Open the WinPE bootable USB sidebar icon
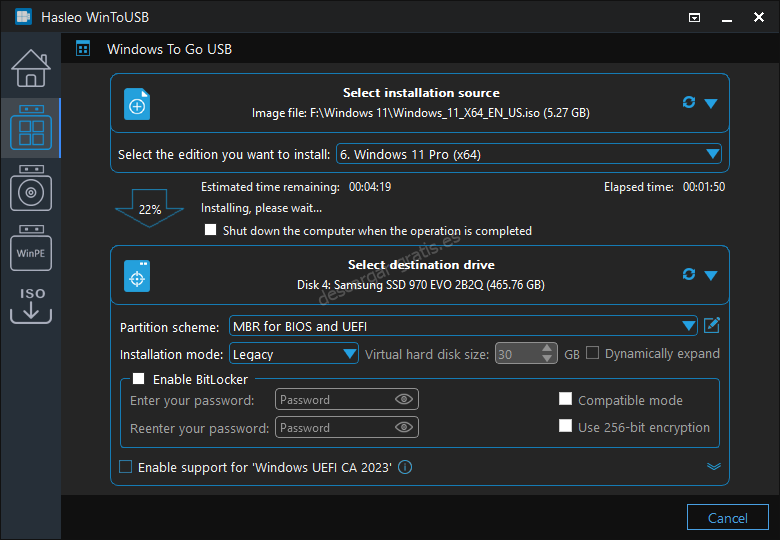The height and width of the screenshot is (540, 780). pyautogui.click(x=31, y=248)
